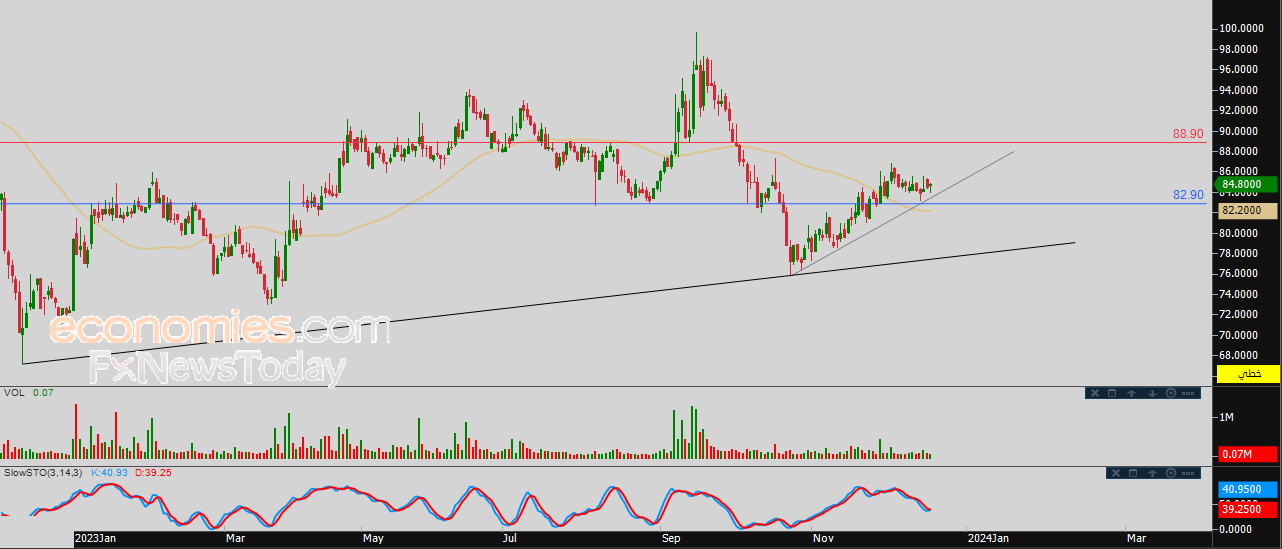Image resolution: width=1282 pixels, height=549 pixels.
Task: Move the VOL panel up
Action: (x=1131, y=393)
